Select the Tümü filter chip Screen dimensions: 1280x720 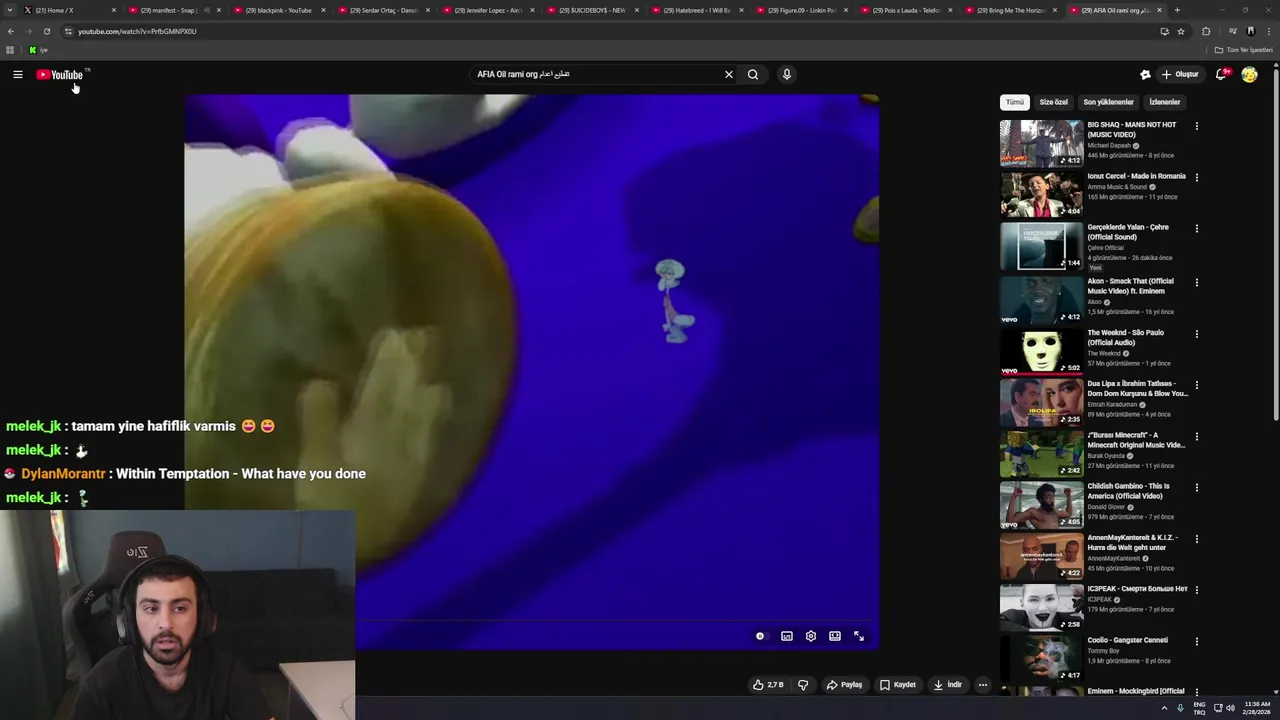[1014, 102]
